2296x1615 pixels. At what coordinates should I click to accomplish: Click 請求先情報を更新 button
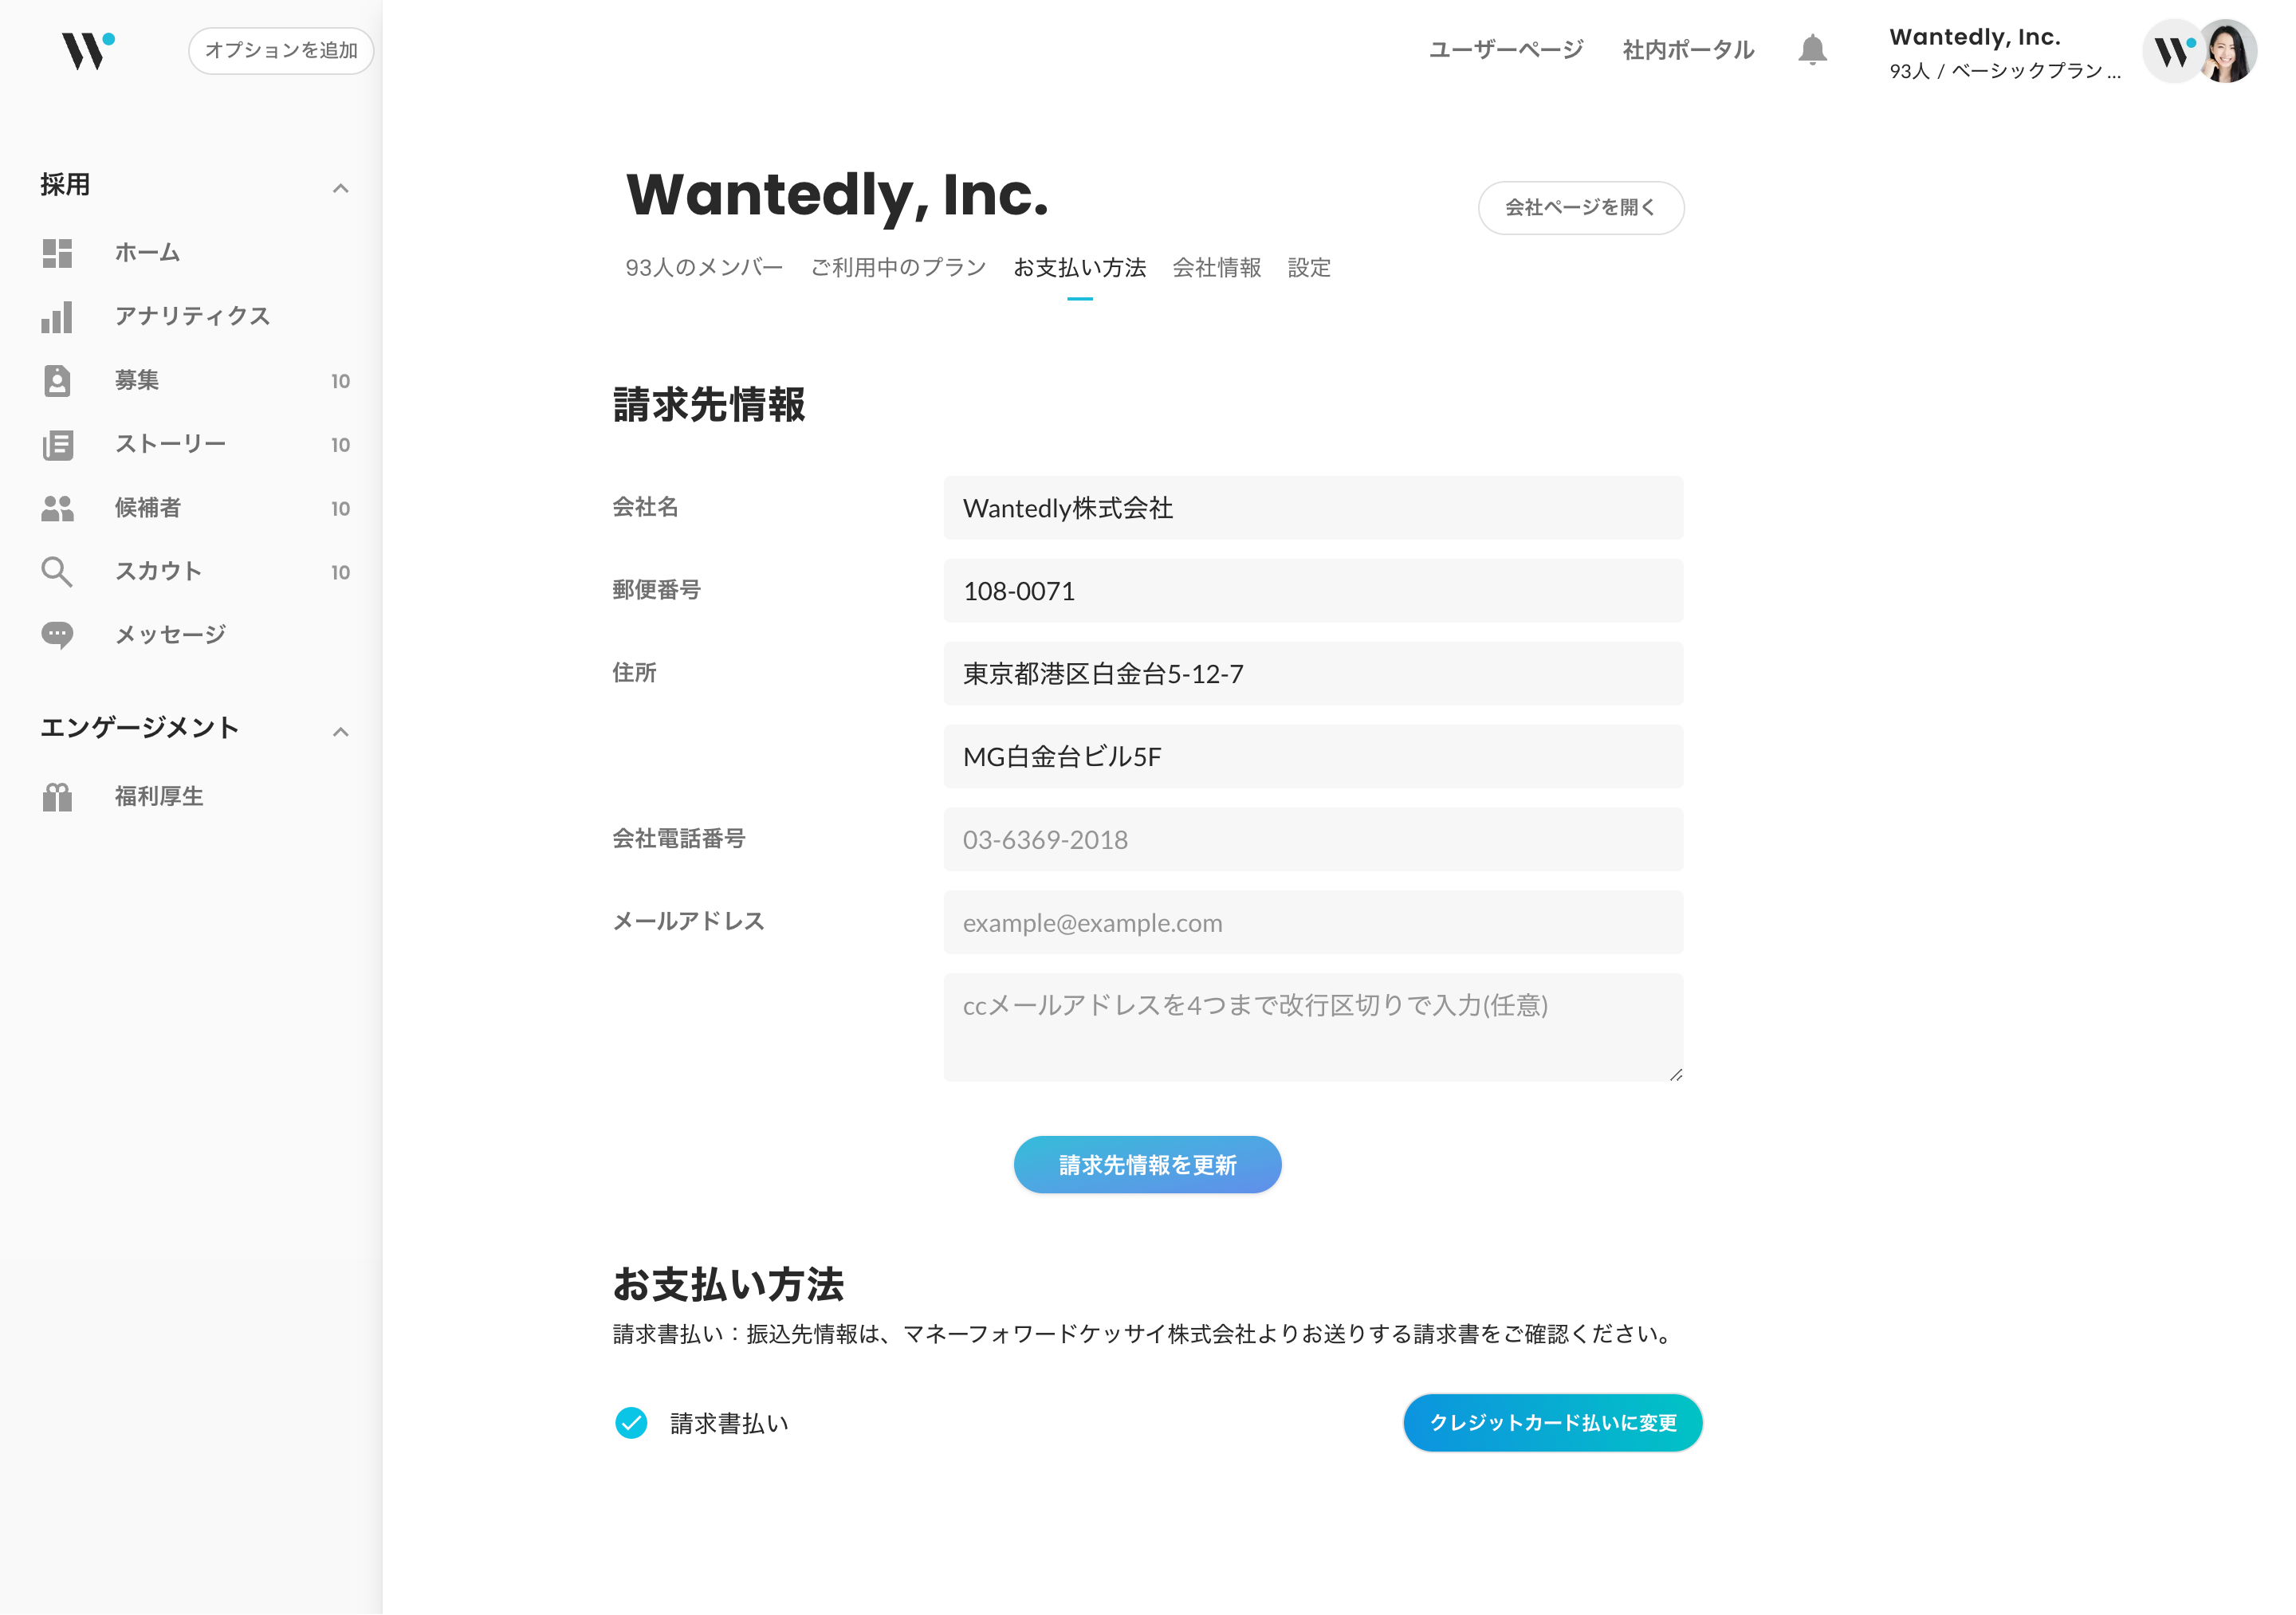click(x=1147, y=1164)
